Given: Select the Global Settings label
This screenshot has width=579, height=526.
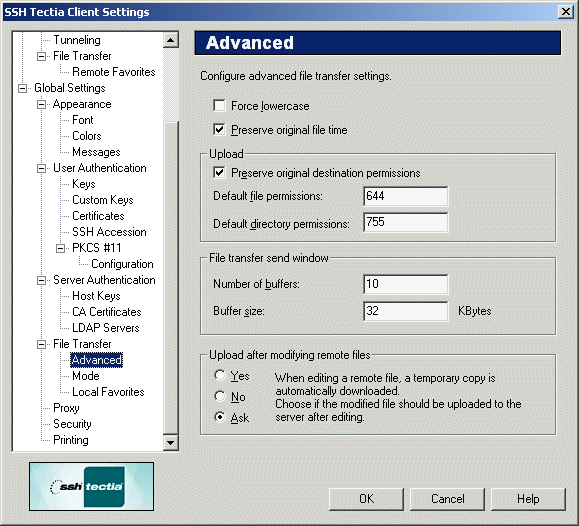Looking at the screenshot, I should tap(70, 88).
